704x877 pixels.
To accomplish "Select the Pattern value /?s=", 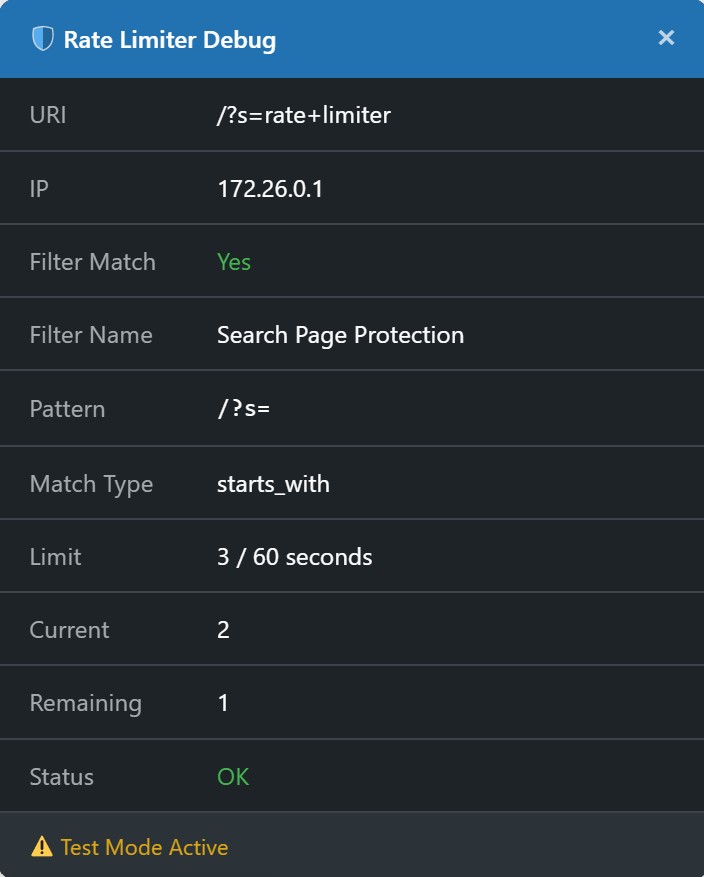I will (243, 409).
